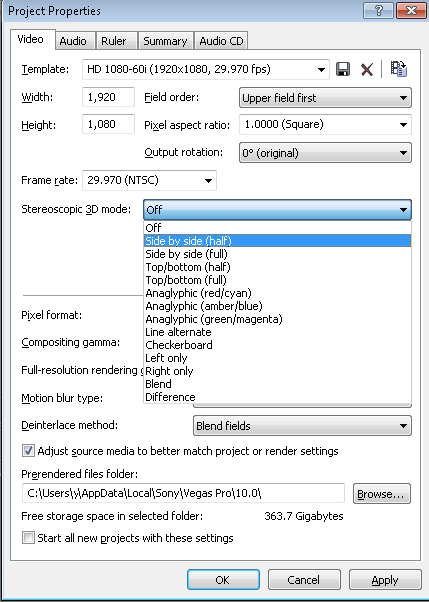Viewport: 429px width, 602px height.
Task: Select Difference stereoscopic mode
Action: (277, 397)
